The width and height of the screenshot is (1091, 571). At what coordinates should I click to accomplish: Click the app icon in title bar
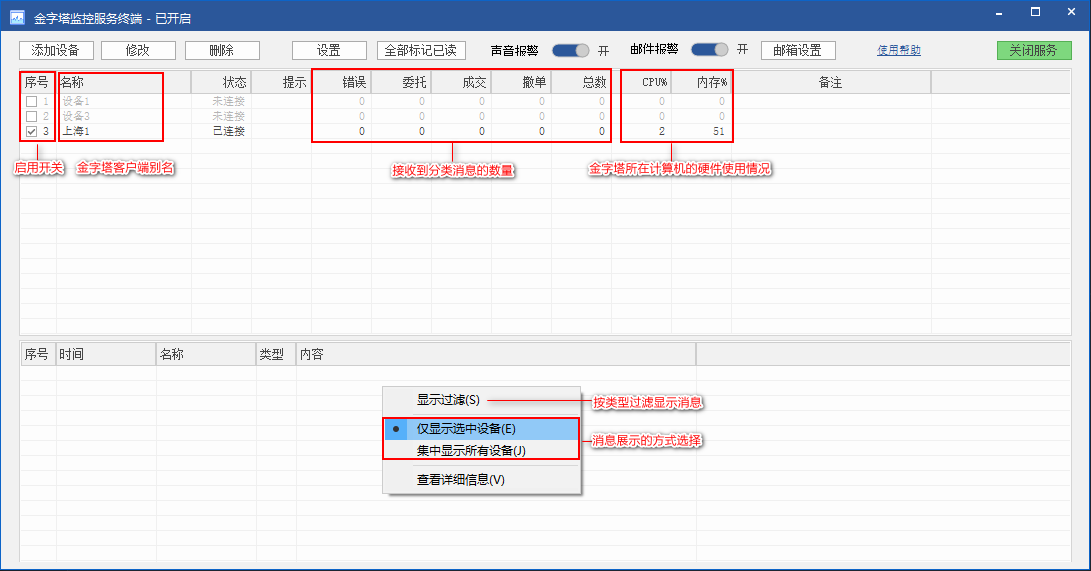pyautogui.click(x=17, y=17)
